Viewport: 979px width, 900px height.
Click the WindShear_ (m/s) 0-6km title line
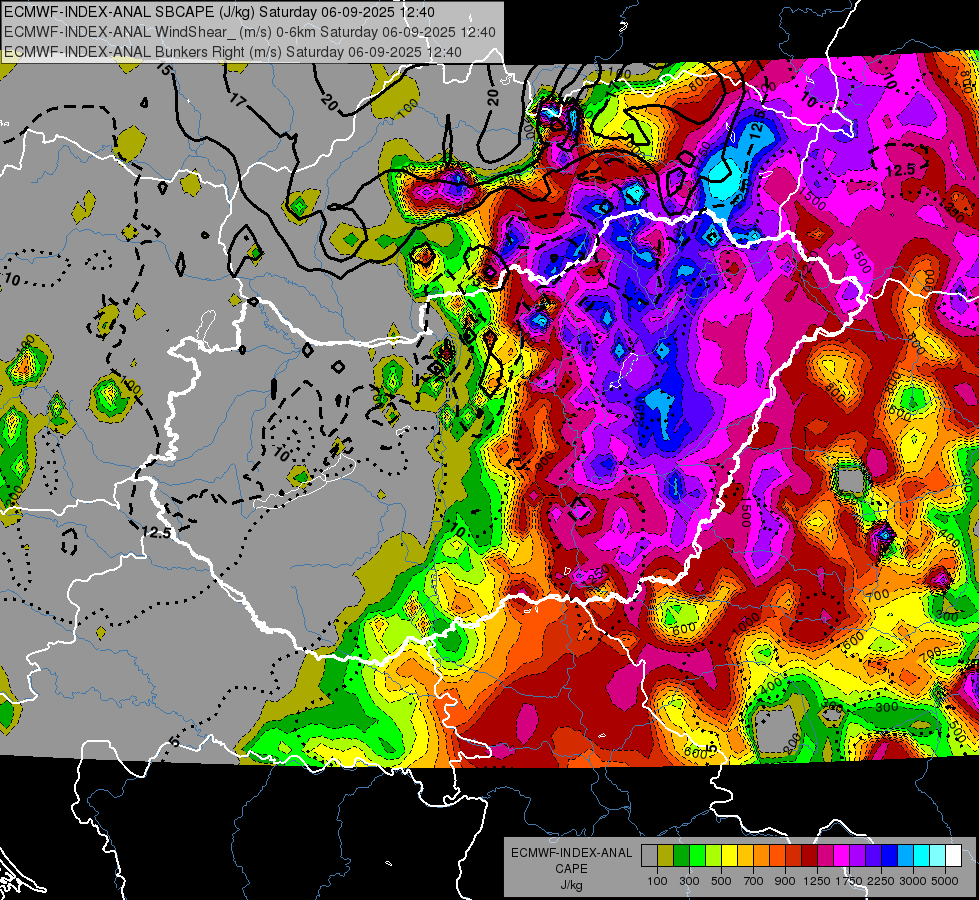point(250,32)
